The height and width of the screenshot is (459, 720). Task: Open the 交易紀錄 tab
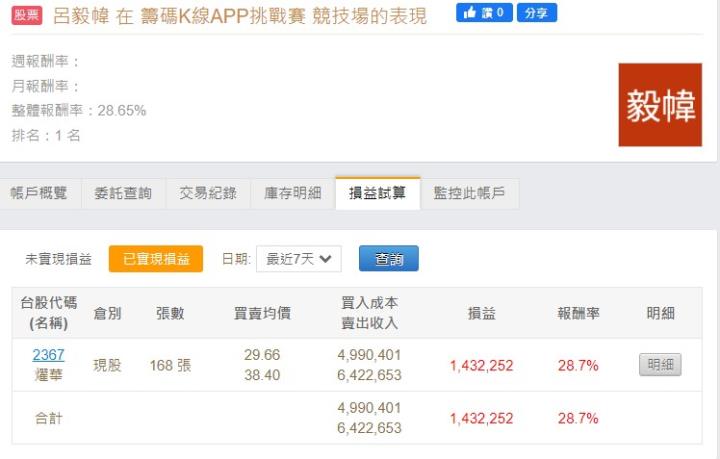coord(208,193)
